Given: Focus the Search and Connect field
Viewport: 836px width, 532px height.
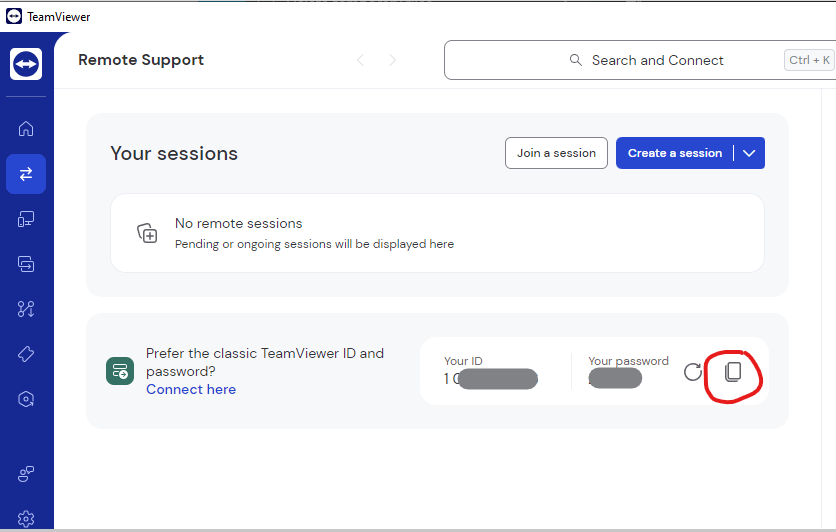Looking at the screenshot, I should tap(640, 60).
